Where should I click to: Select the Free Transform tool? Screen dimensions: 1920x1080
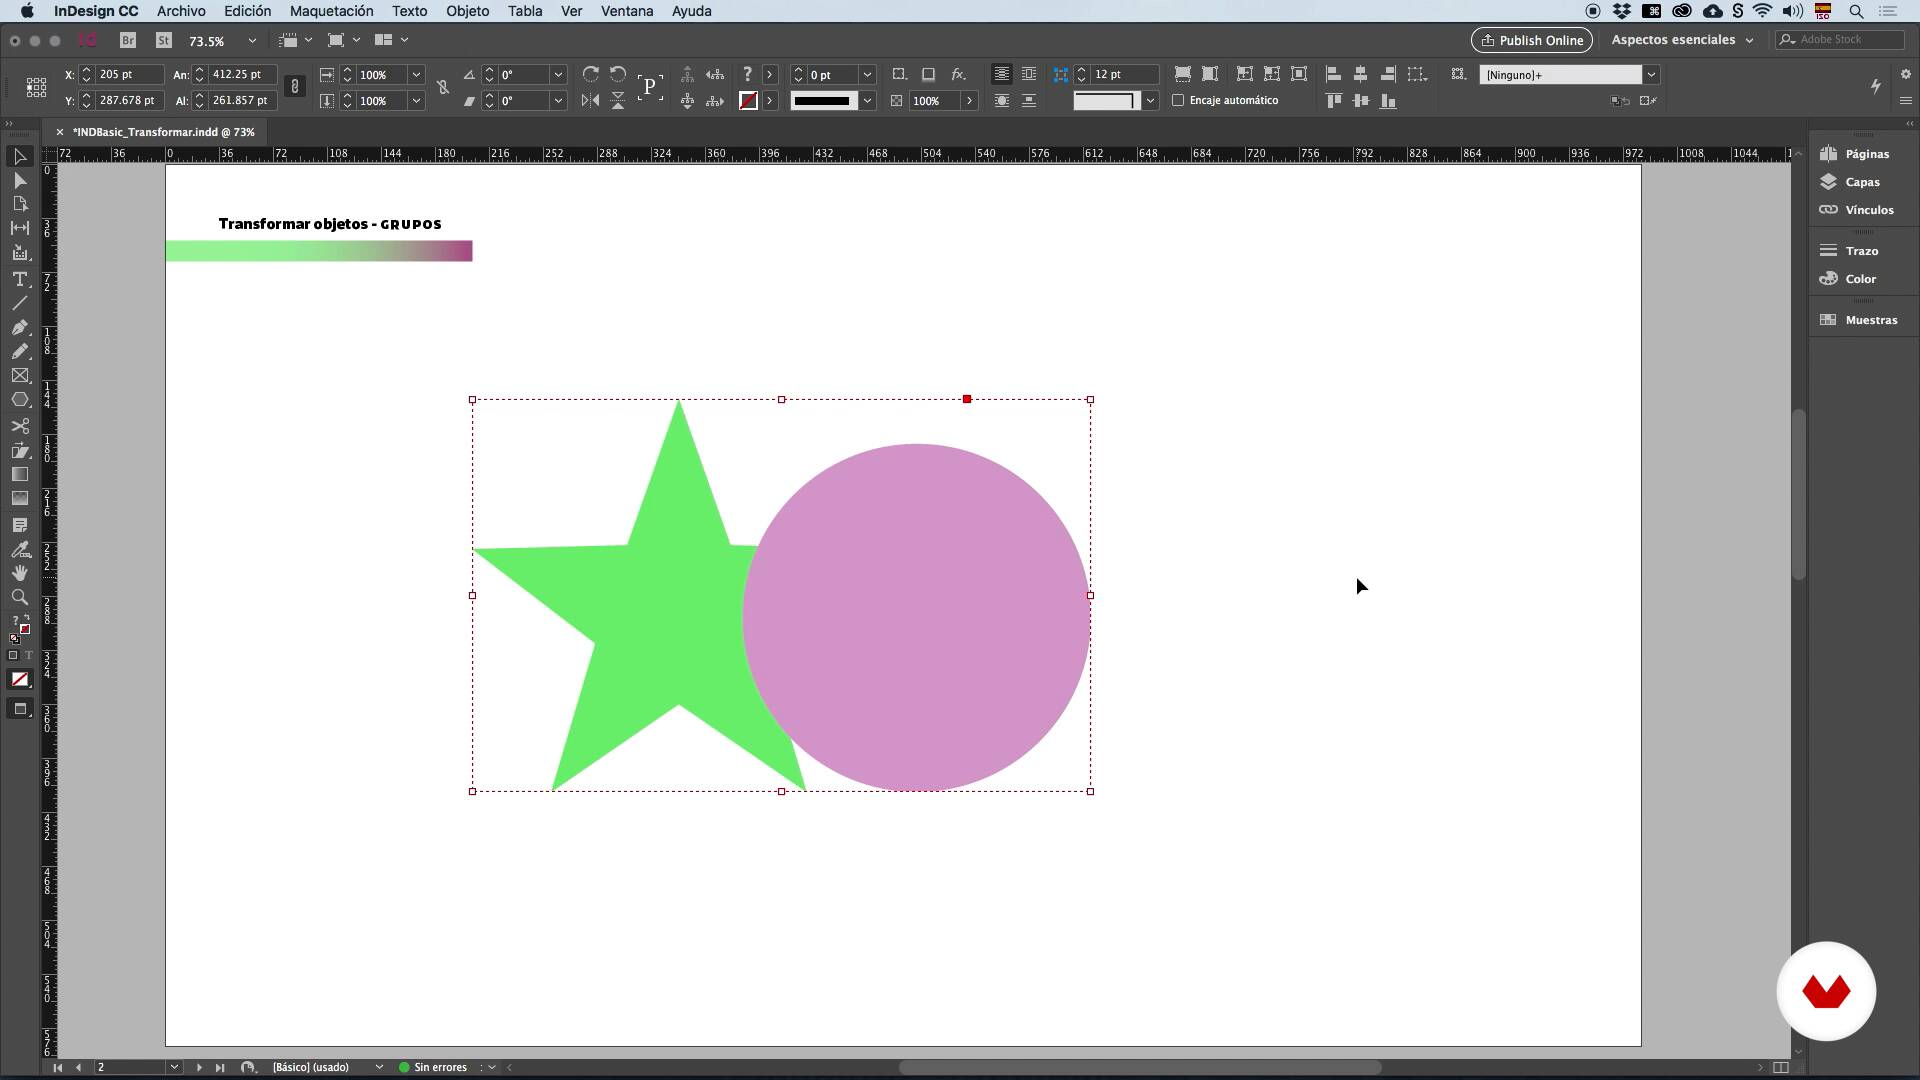[x=19, y=451]
